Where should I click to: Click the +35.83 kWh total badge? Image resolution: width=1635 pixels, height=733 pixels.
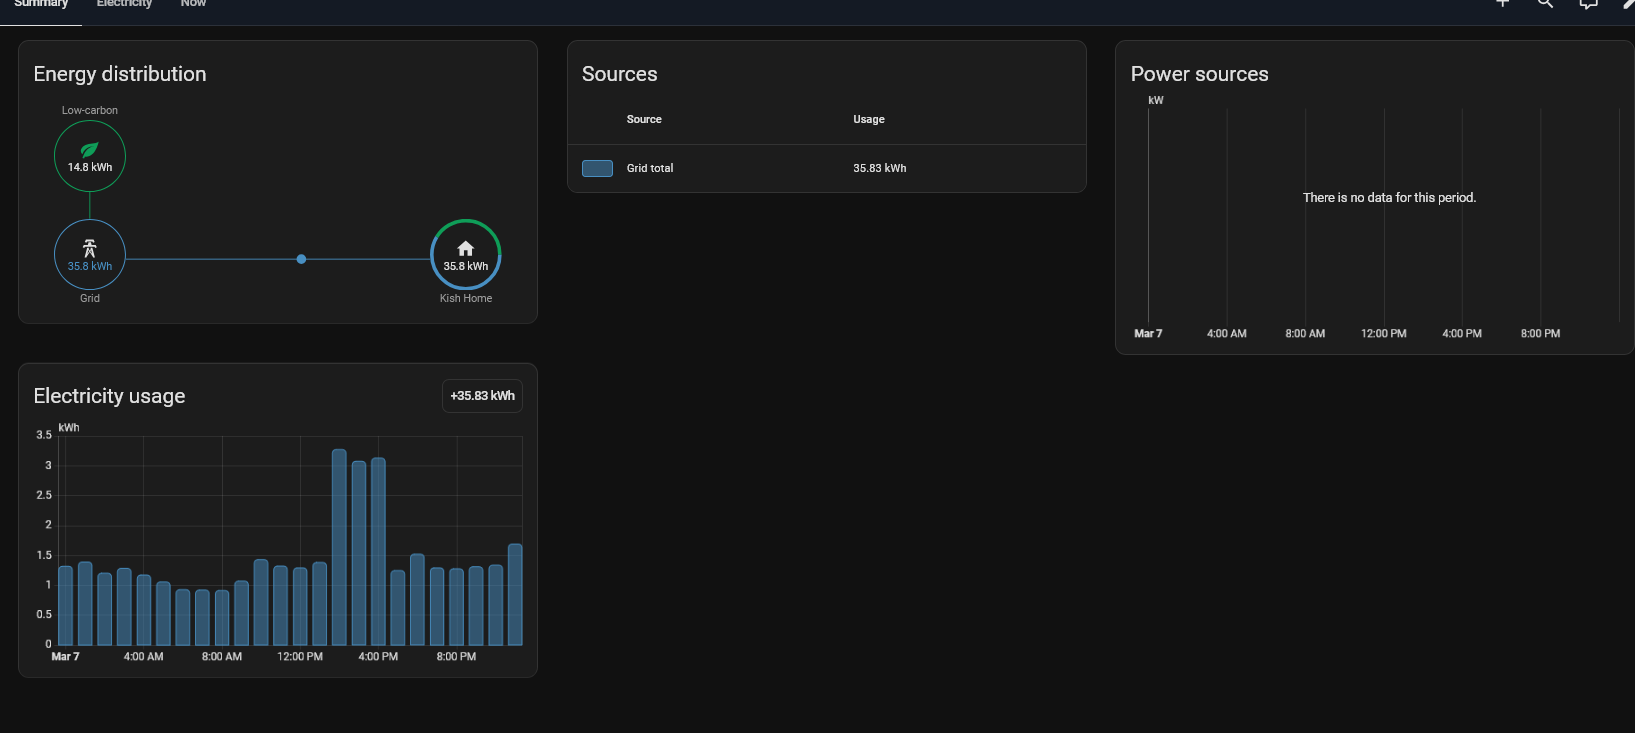[482, 396]
